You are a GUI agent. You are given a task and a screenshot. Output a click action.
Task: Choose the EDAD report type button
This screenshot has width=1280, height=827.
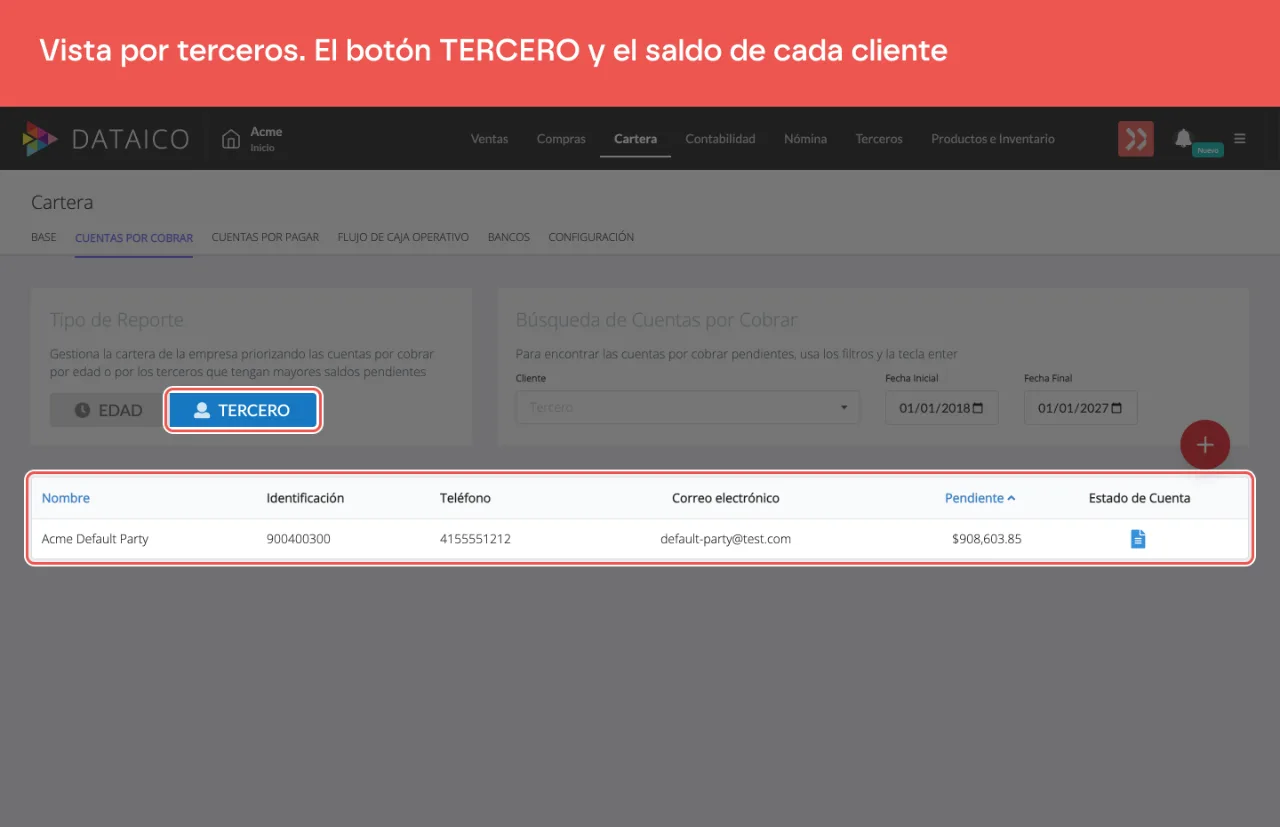[x=108, y=410]
